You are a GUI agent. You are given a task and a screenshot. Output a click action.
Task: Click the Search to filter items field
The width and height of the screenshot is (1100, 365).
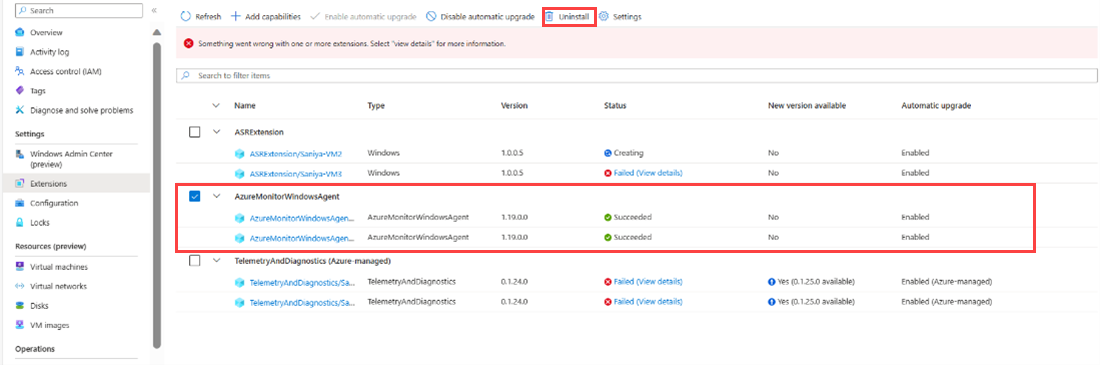pyautogui.click(x=637, y=75)
